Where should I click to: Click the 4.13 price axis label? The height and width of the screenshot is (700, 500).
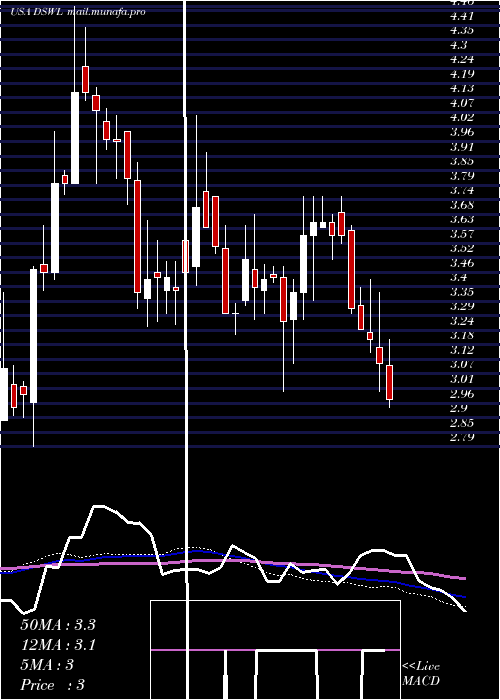click(x=462, y=89)
